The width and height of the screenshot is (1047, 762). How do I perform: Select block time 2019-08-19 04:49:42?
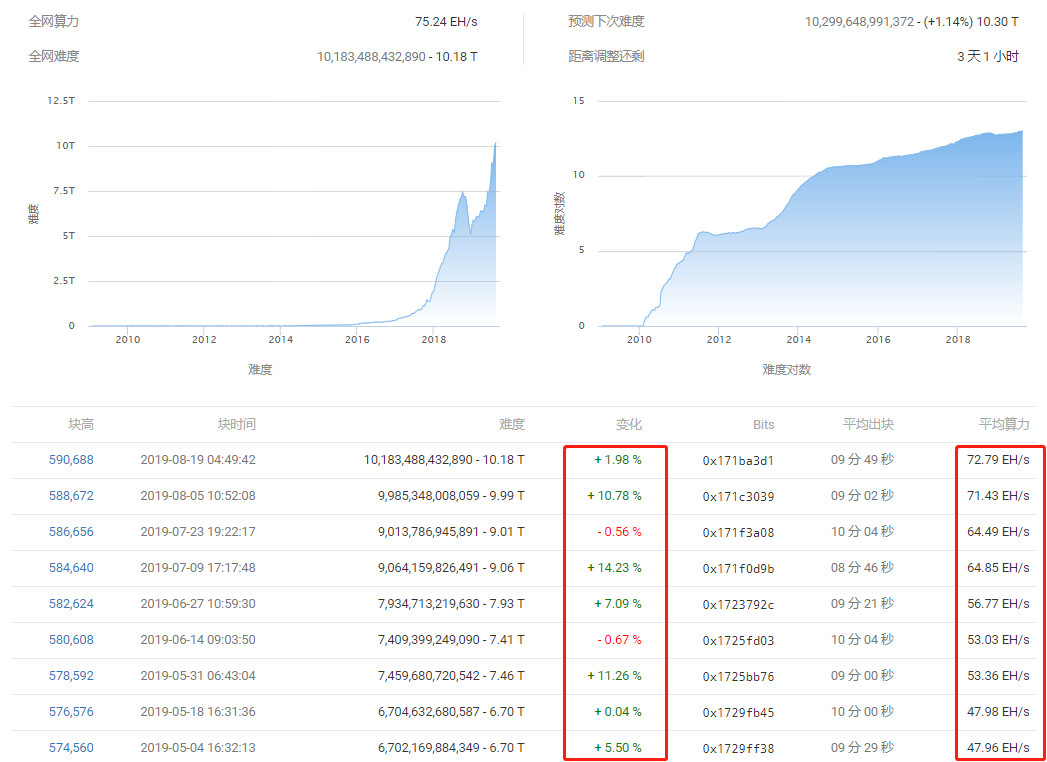[198, 460]
